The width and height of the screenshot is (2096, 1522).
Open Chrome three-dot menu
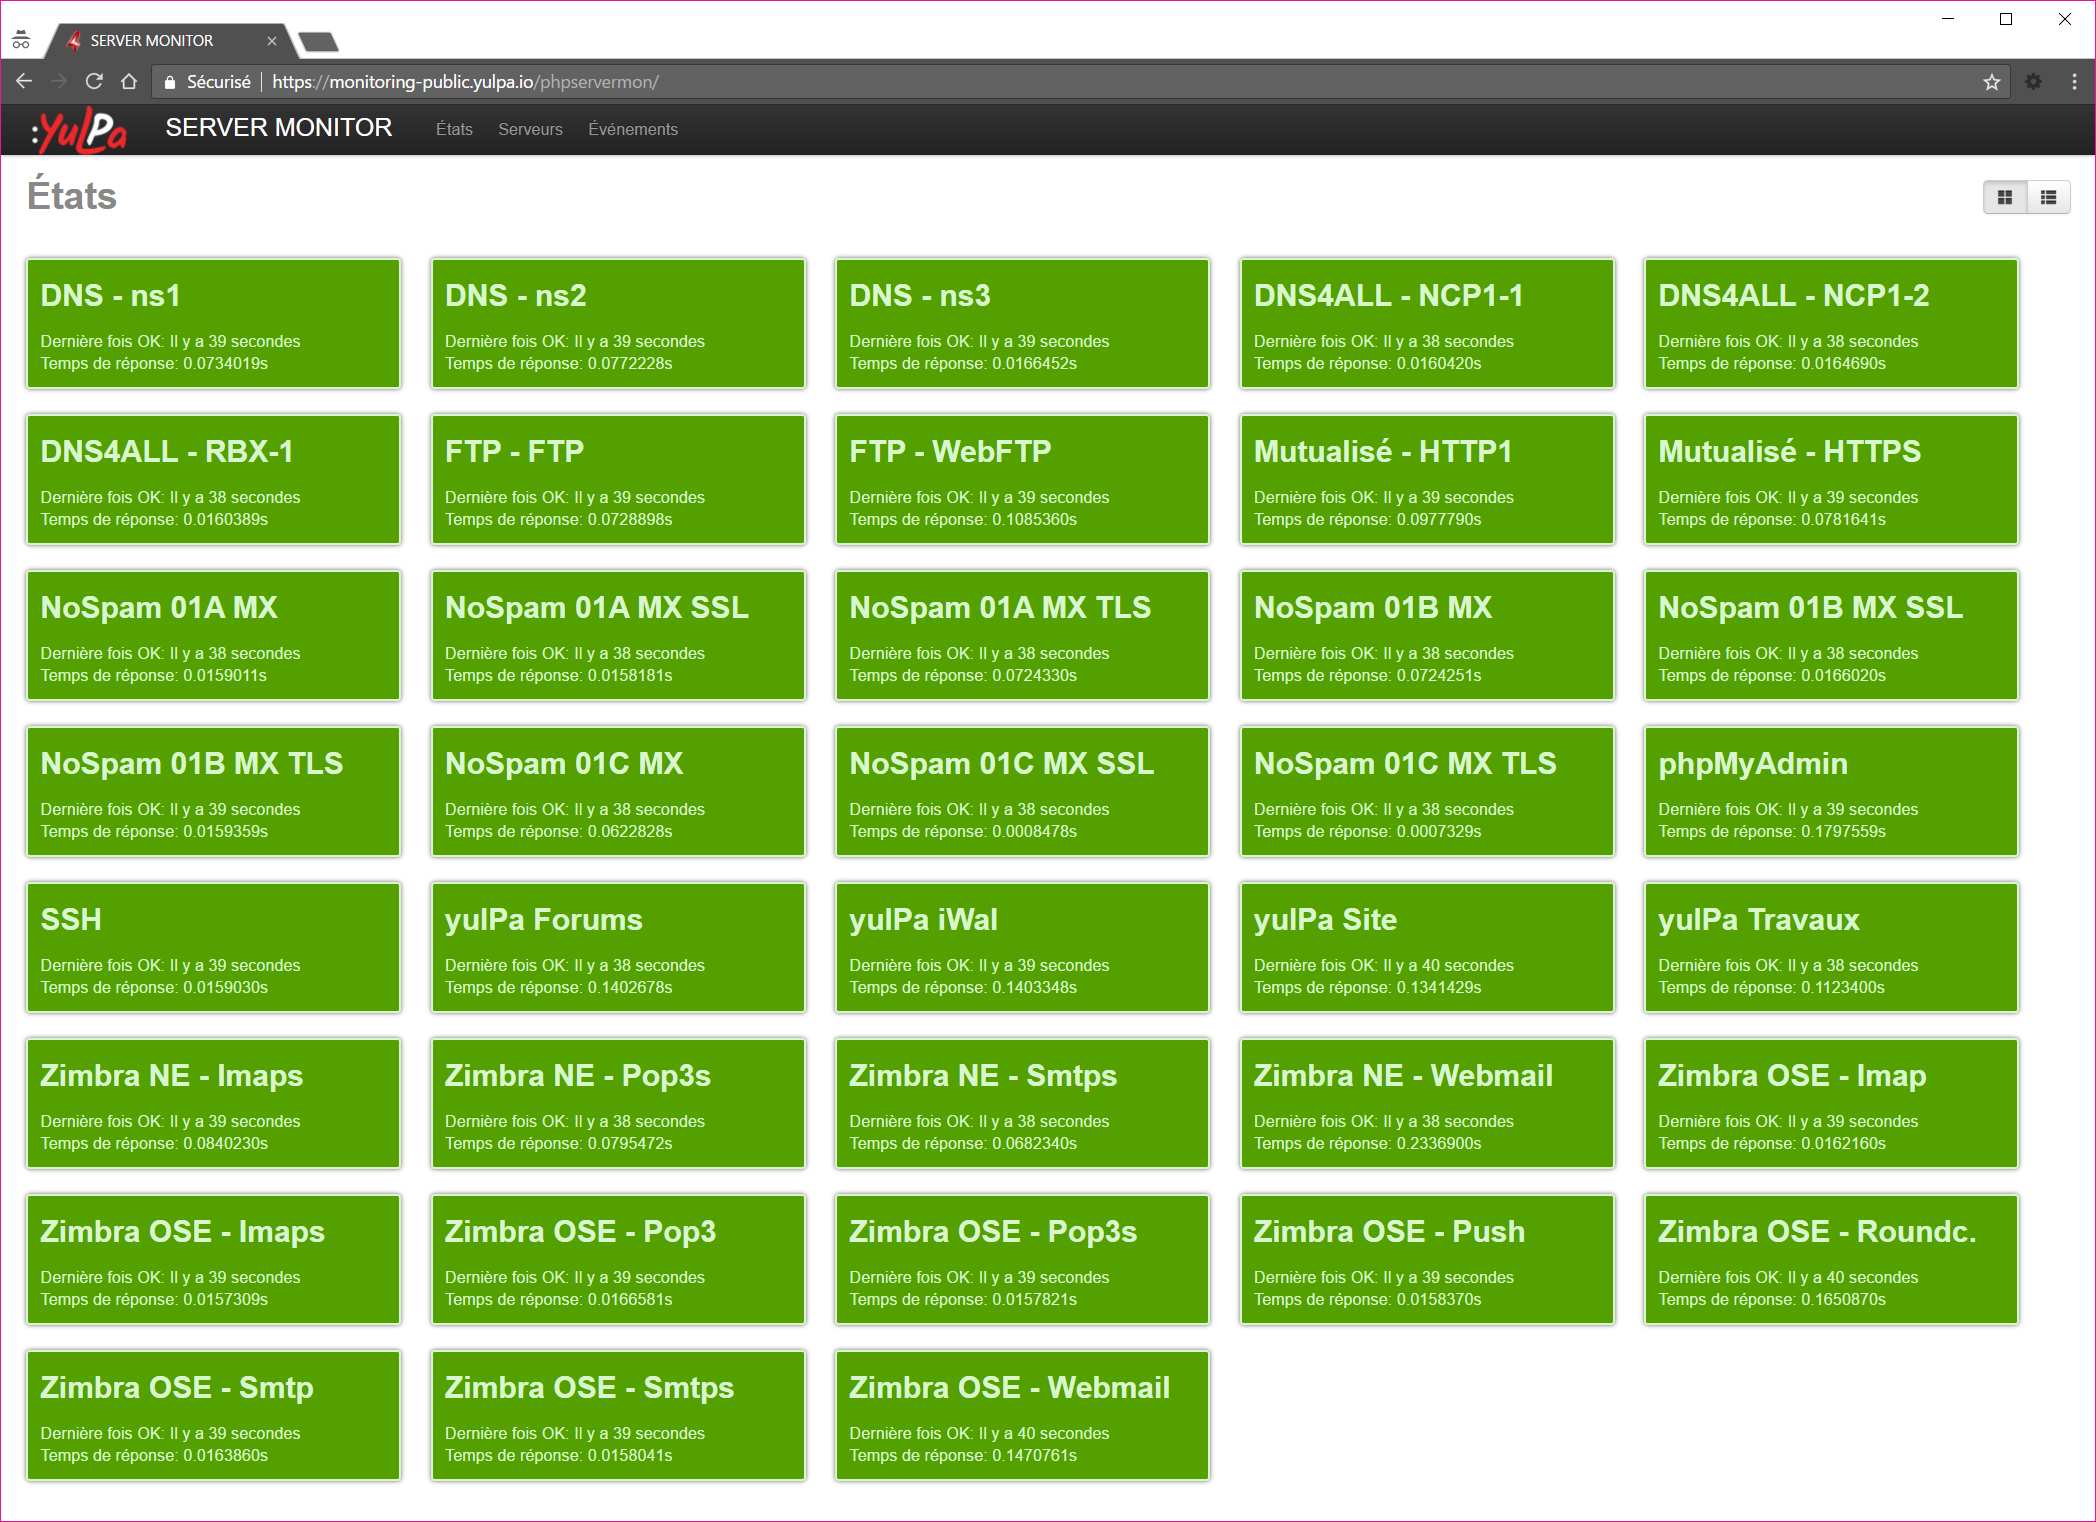pos(2074,82)
